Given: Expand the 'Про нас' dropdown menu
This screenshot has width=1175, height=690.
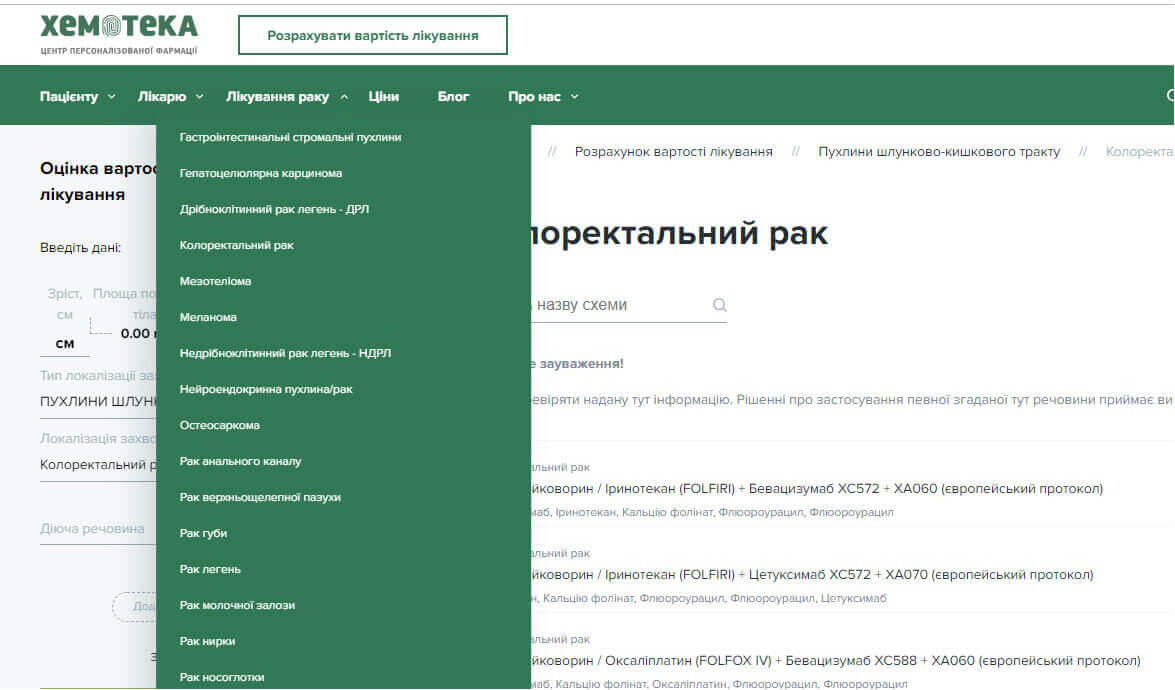Looking at the screenshot, I should click(536, 96).
